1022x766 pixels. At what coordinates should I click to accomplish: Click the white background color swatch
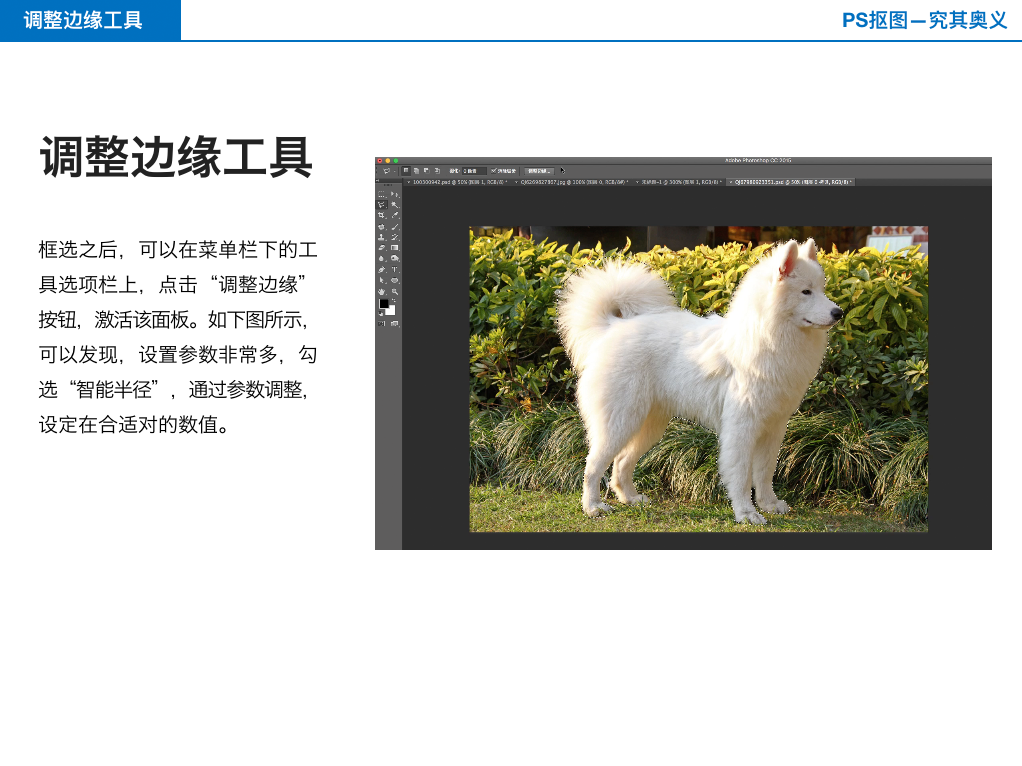point(391,311)
